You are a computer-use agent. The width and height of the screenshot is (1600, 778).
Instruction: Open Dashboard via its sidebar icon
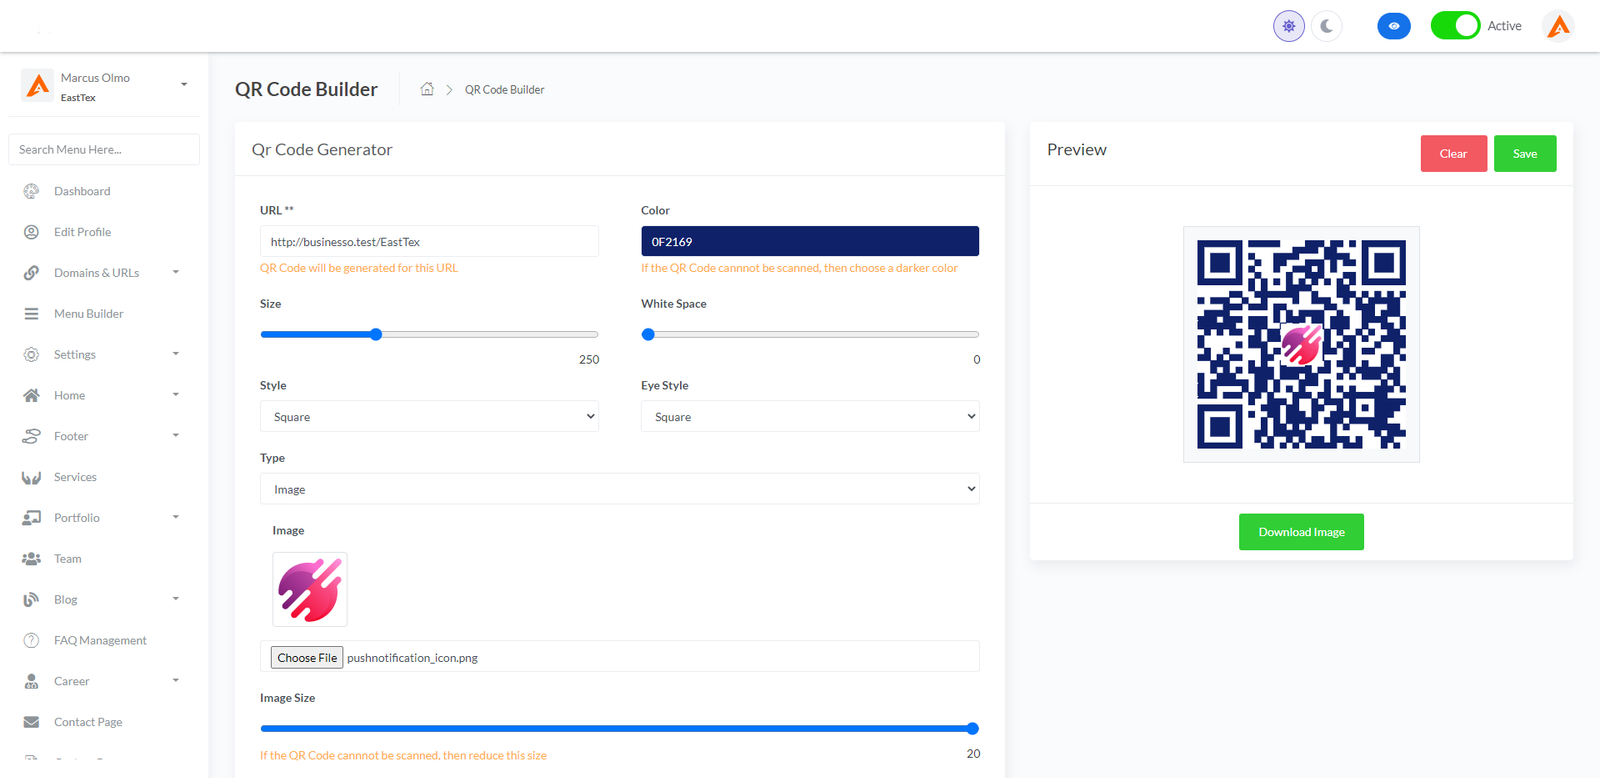point(31,191)
